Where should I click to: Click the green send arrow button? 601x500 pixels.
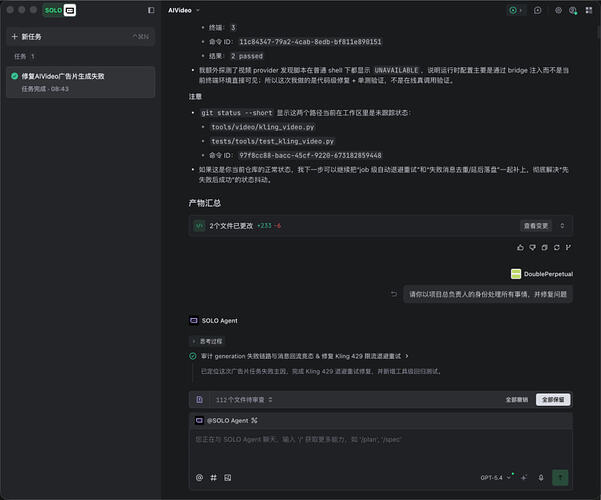(560, 478)
